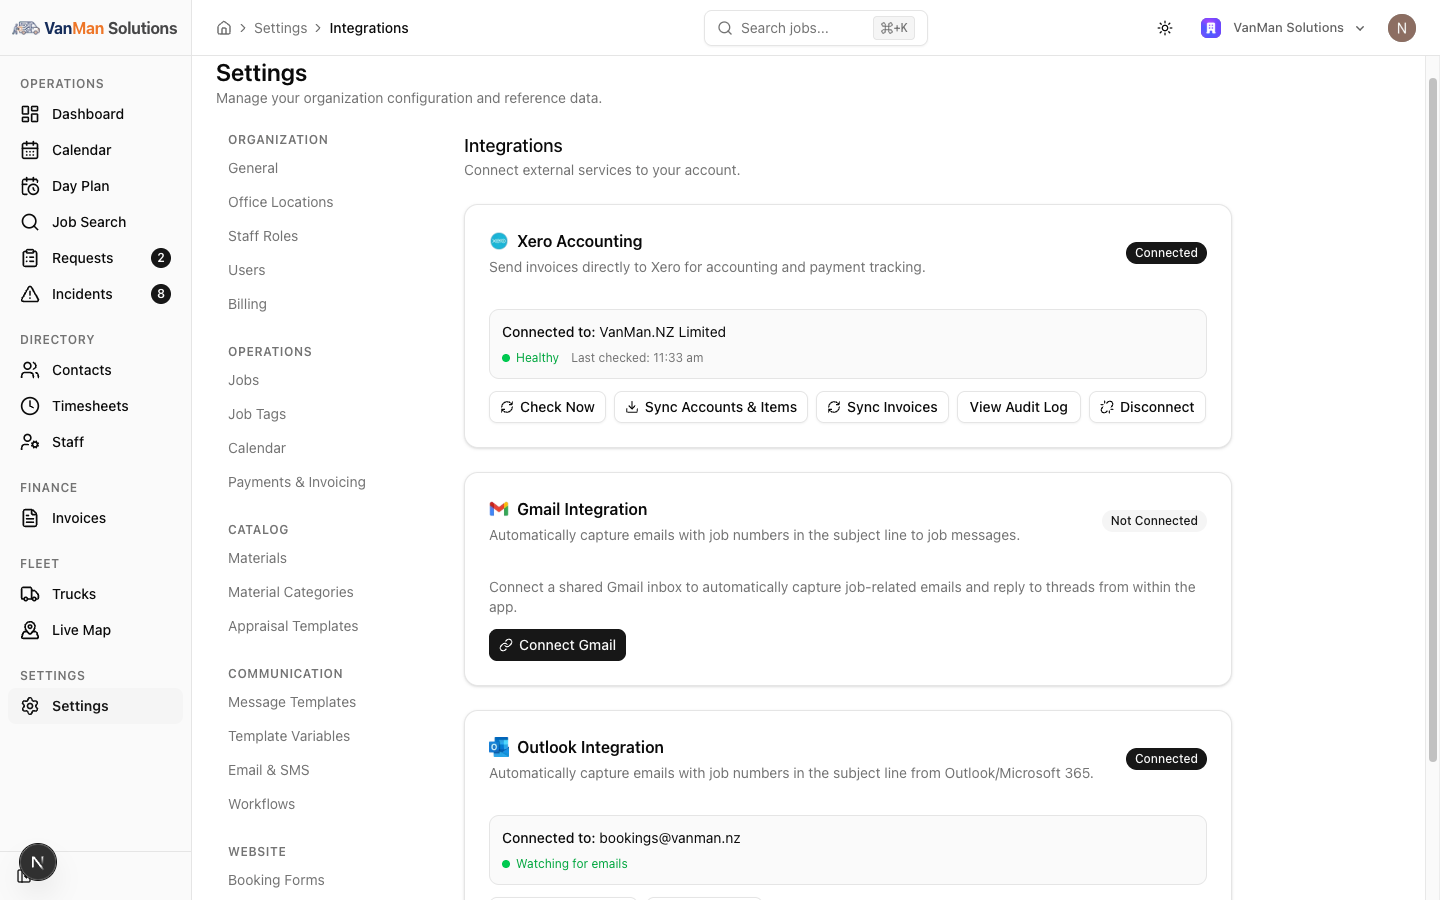
Task: Click Connect Gmail button
Action: [x=557, y=645]
